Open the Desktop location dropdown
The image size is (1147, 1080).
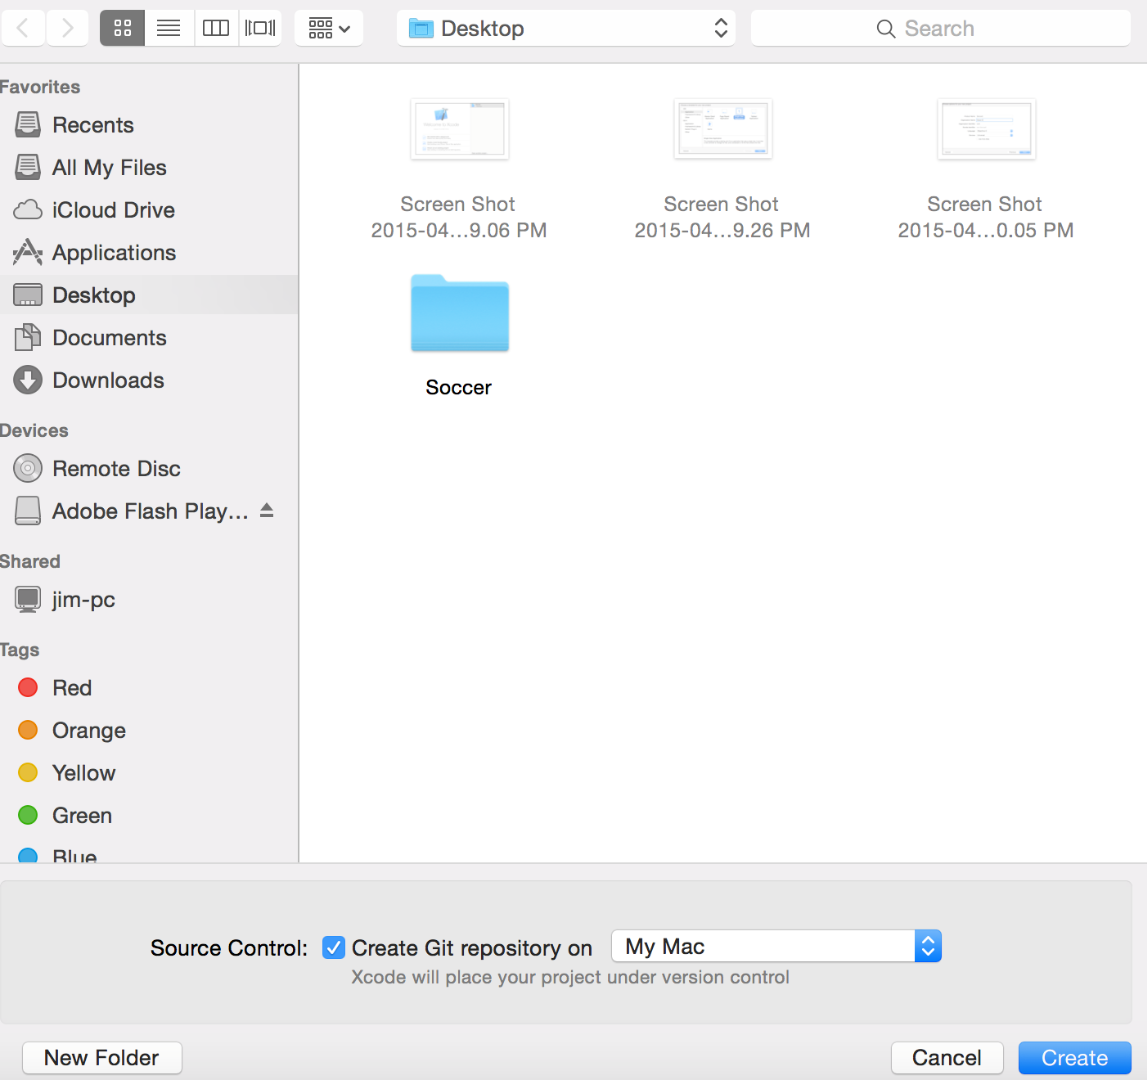(720, 28)
